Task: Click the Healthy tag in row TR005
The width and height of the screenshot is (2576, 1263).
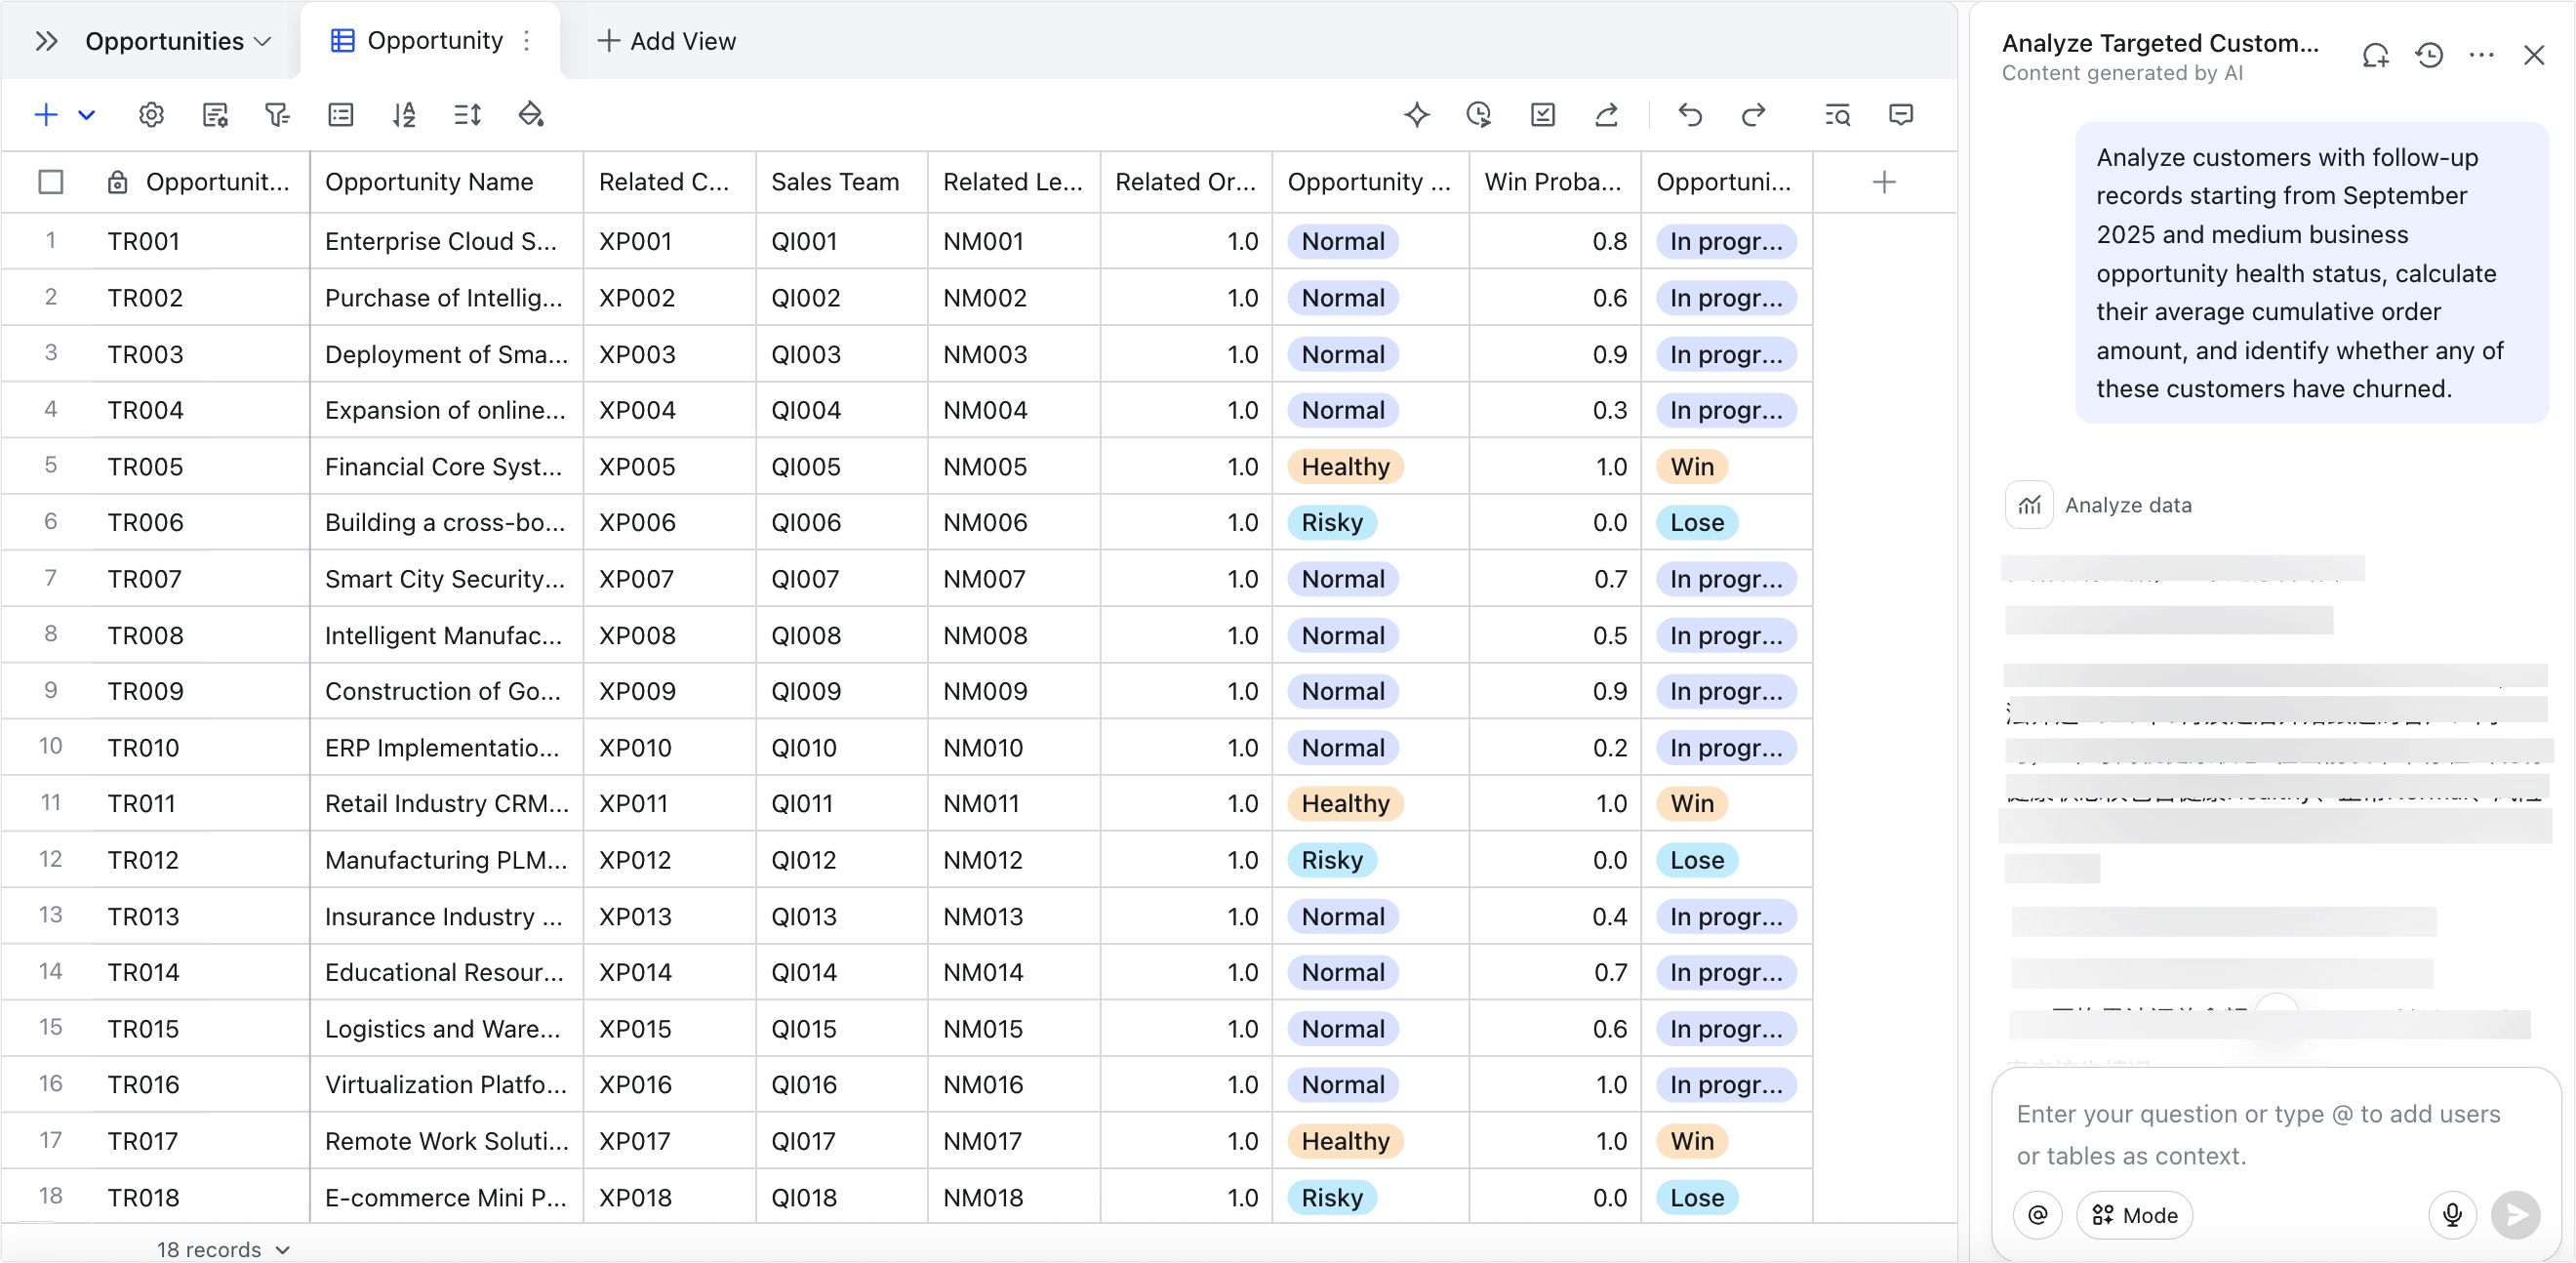Action: [1345, 467]
